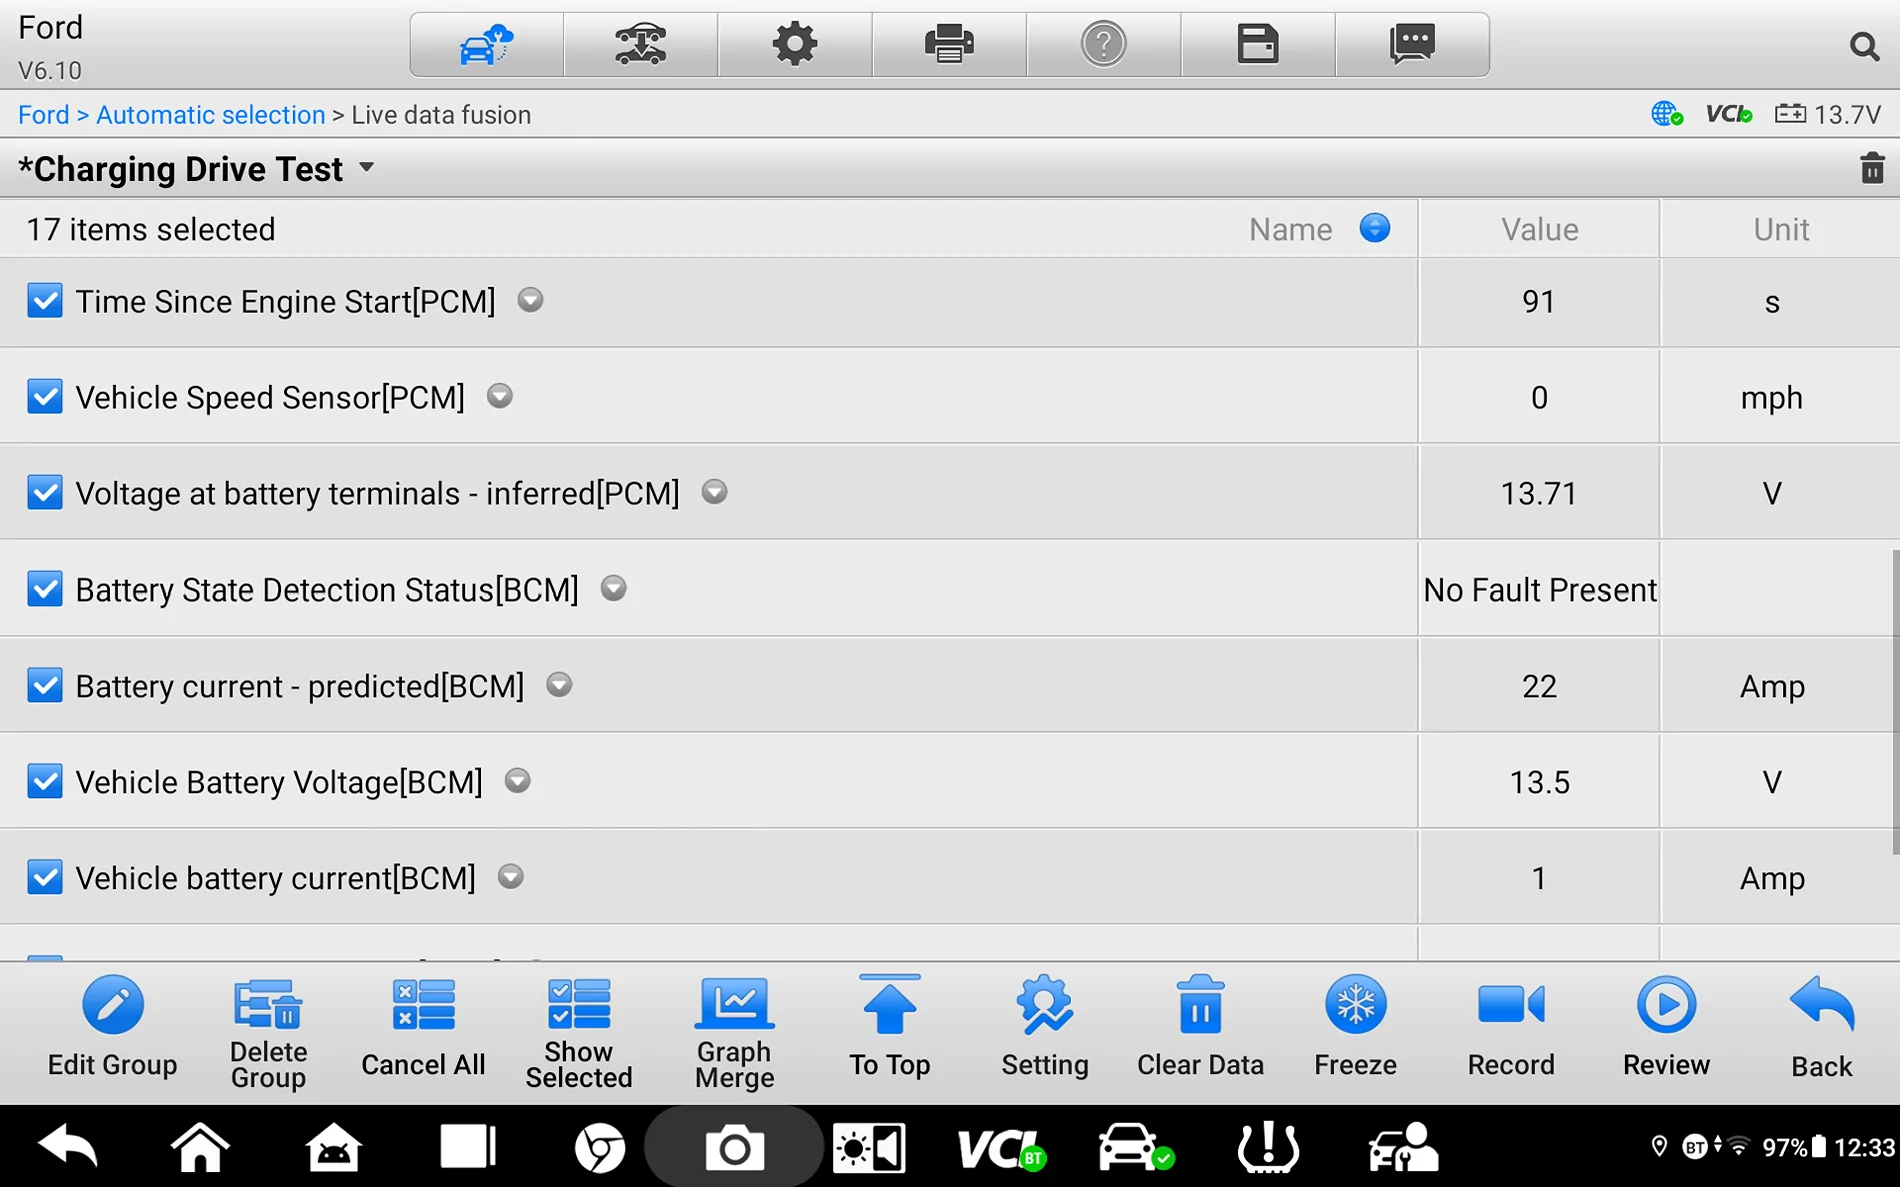Open Graph Merge view
This screenshot has width=1900, height=1187.
coord(734,1034)
